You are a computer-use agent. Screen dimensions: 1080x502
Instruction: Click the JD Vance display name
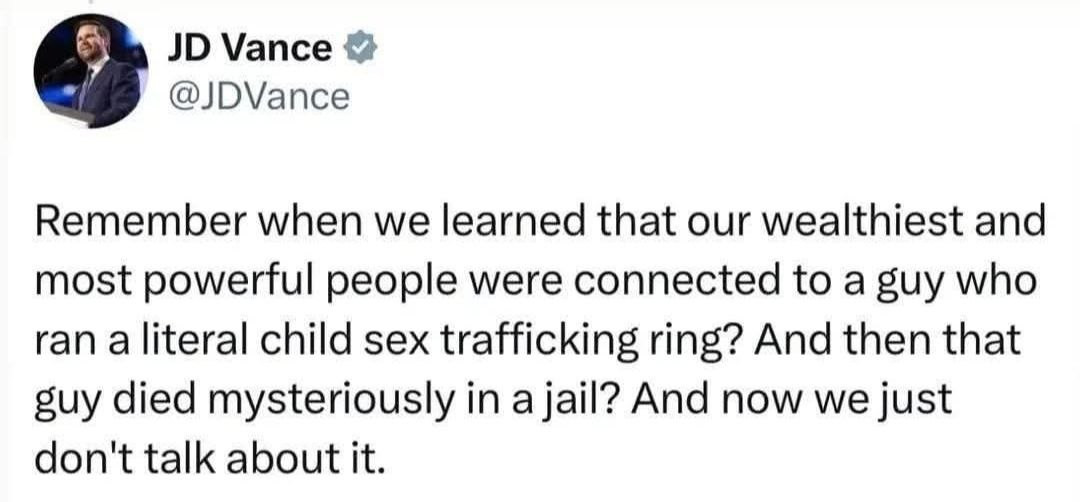point(250,48)
